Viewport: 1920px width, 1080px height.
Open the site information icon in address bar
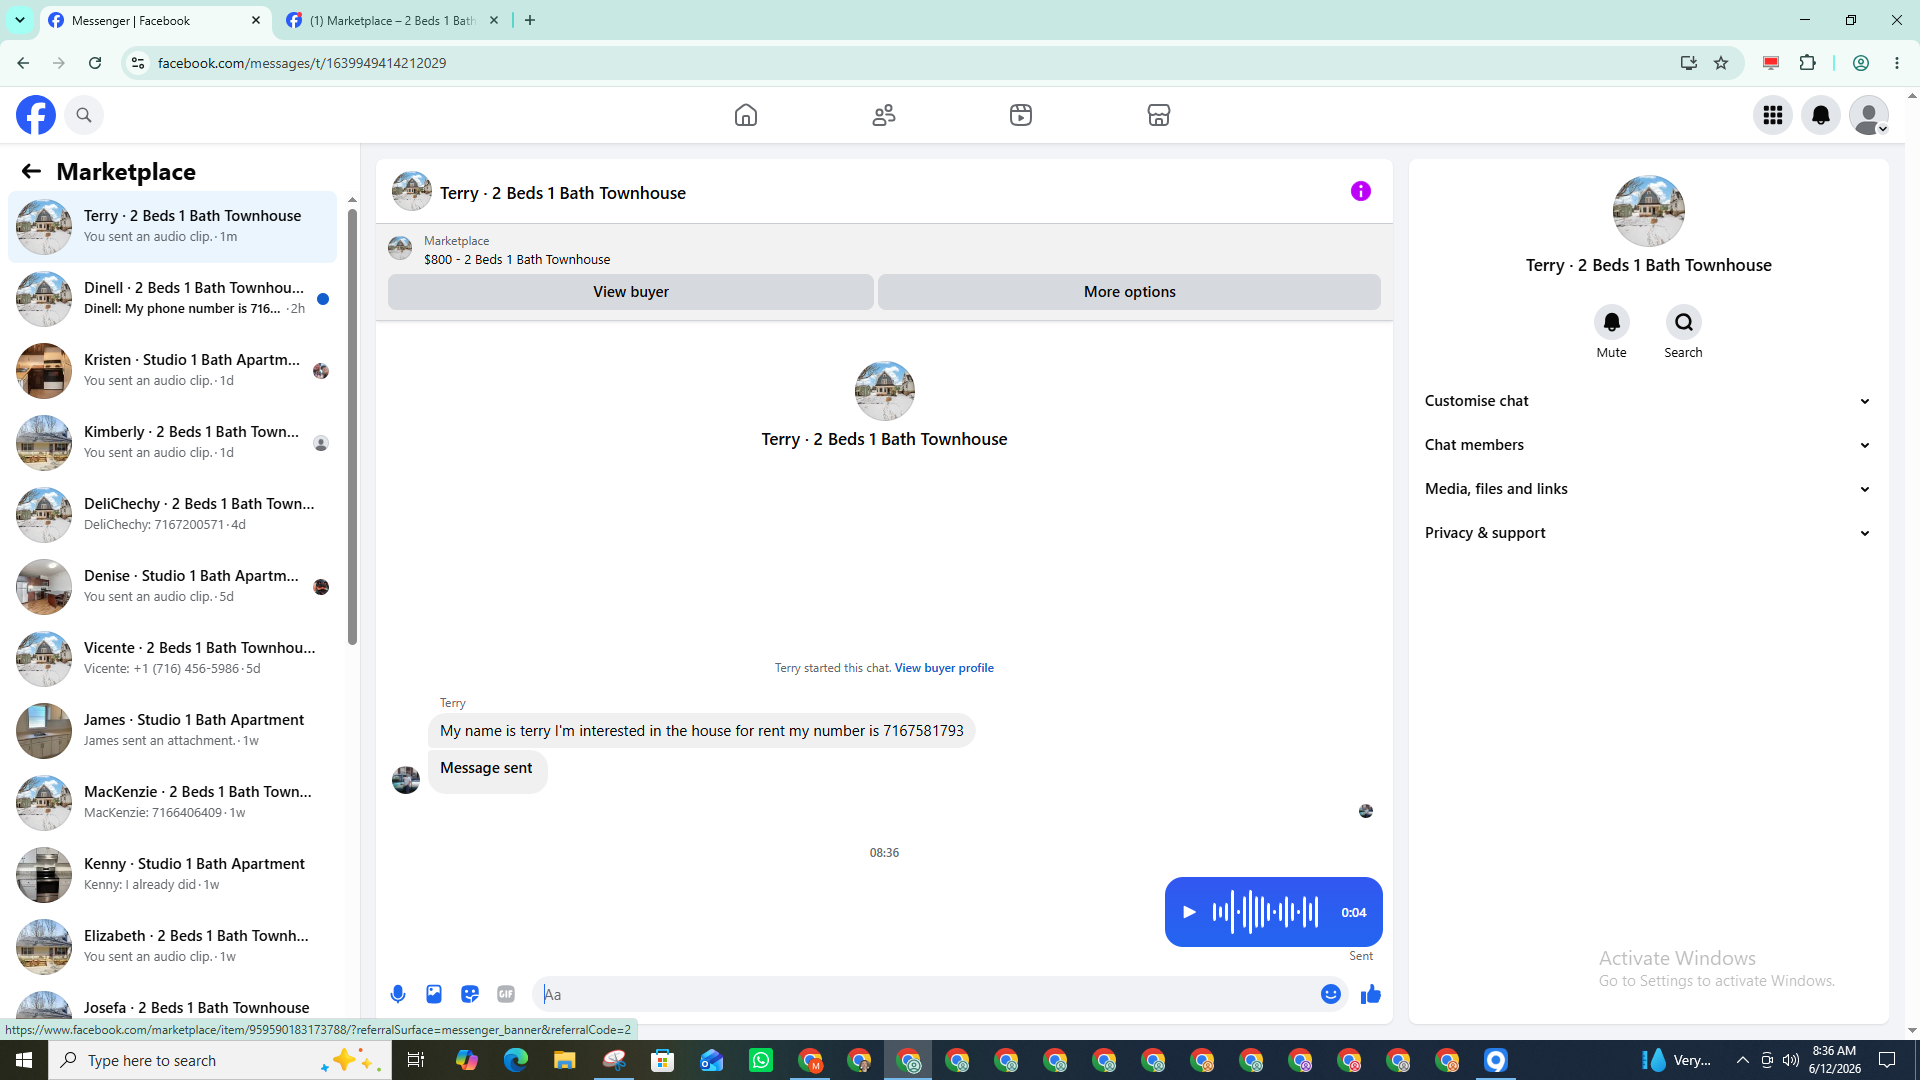coord(138,63)
